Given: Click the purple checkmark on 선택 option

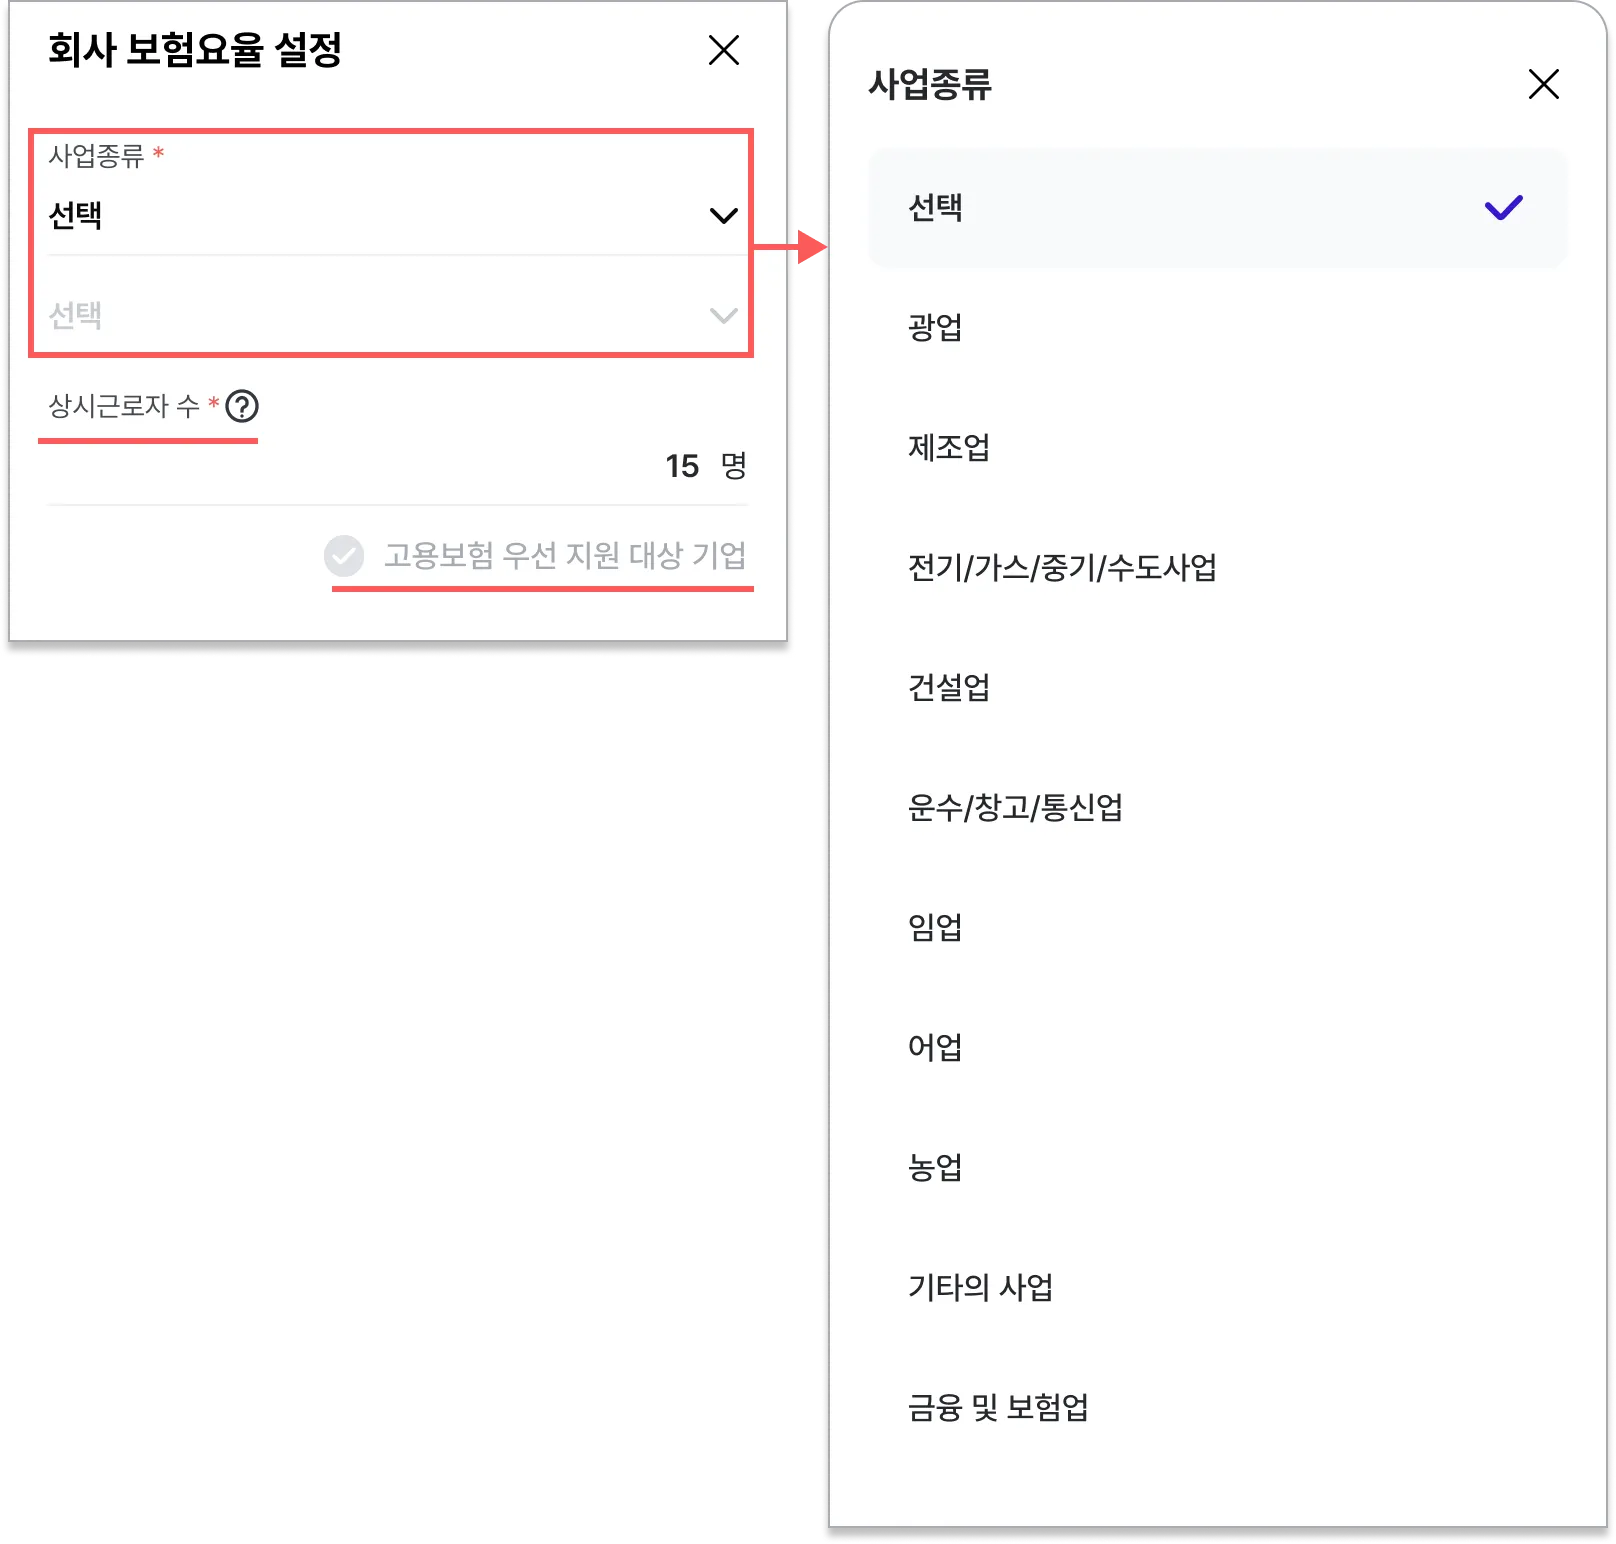Looking at the screenshot, I should pyautogui.click(x=1503, y=208).
